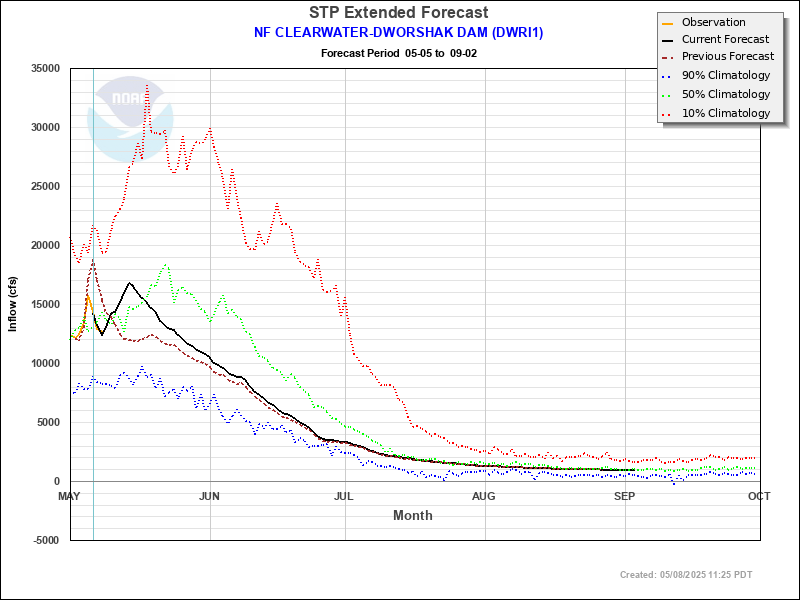Click the Forecast Period 05-05 to 09-02 text

pos(399,52)
